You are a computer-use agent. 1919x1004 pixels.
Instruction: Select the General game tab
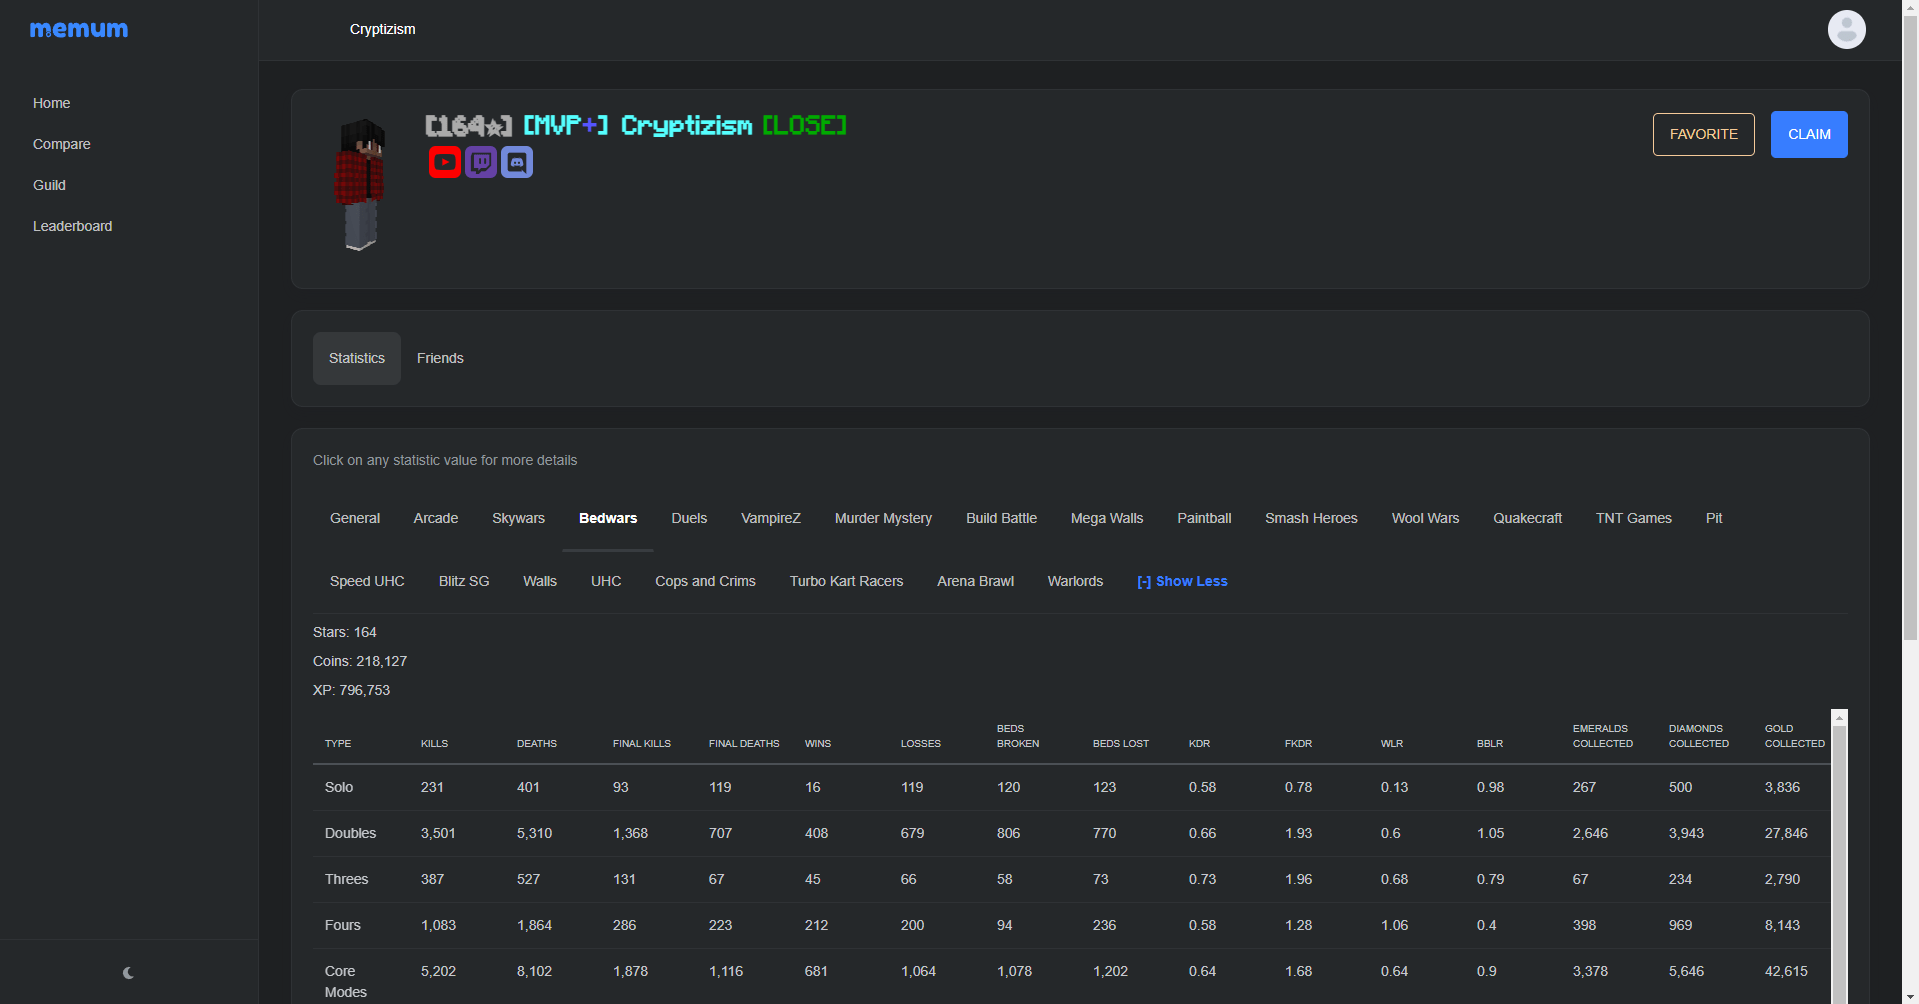355,518
